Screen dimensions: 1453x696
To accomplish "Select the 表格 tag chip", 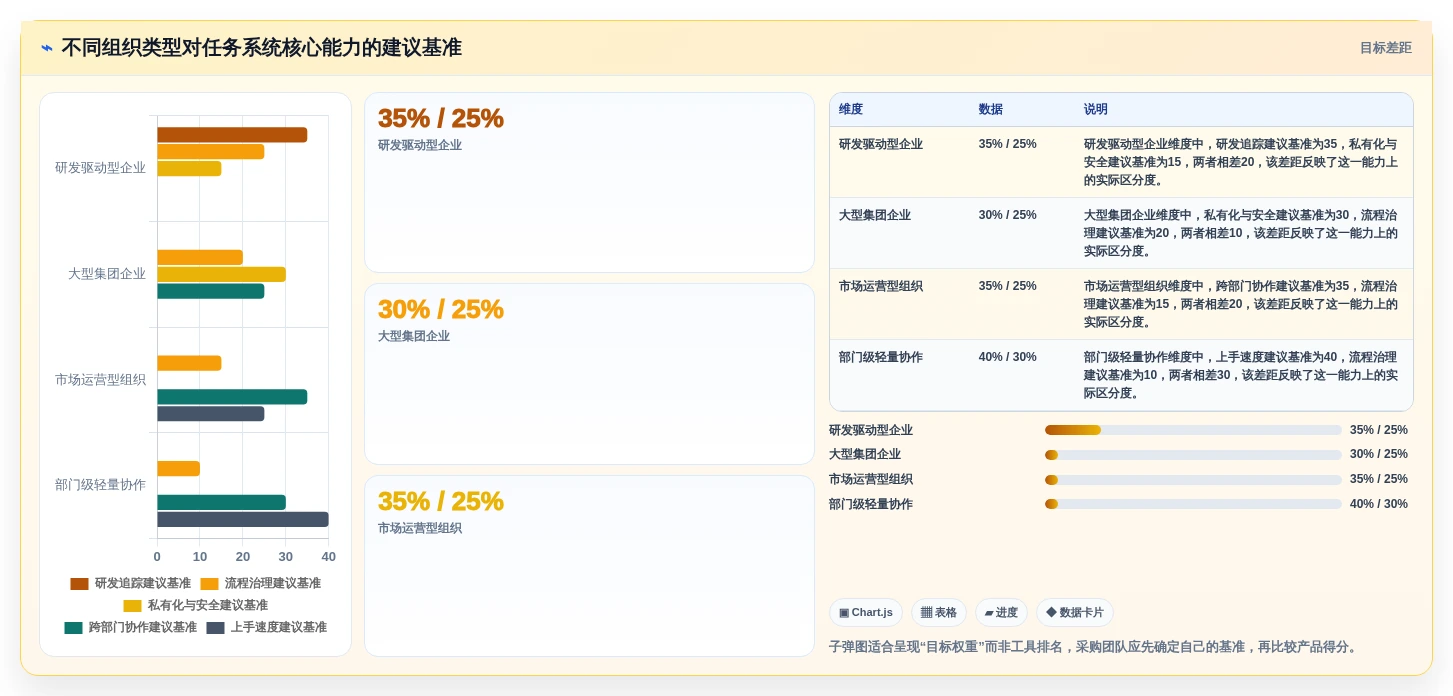I will [938, 612].
